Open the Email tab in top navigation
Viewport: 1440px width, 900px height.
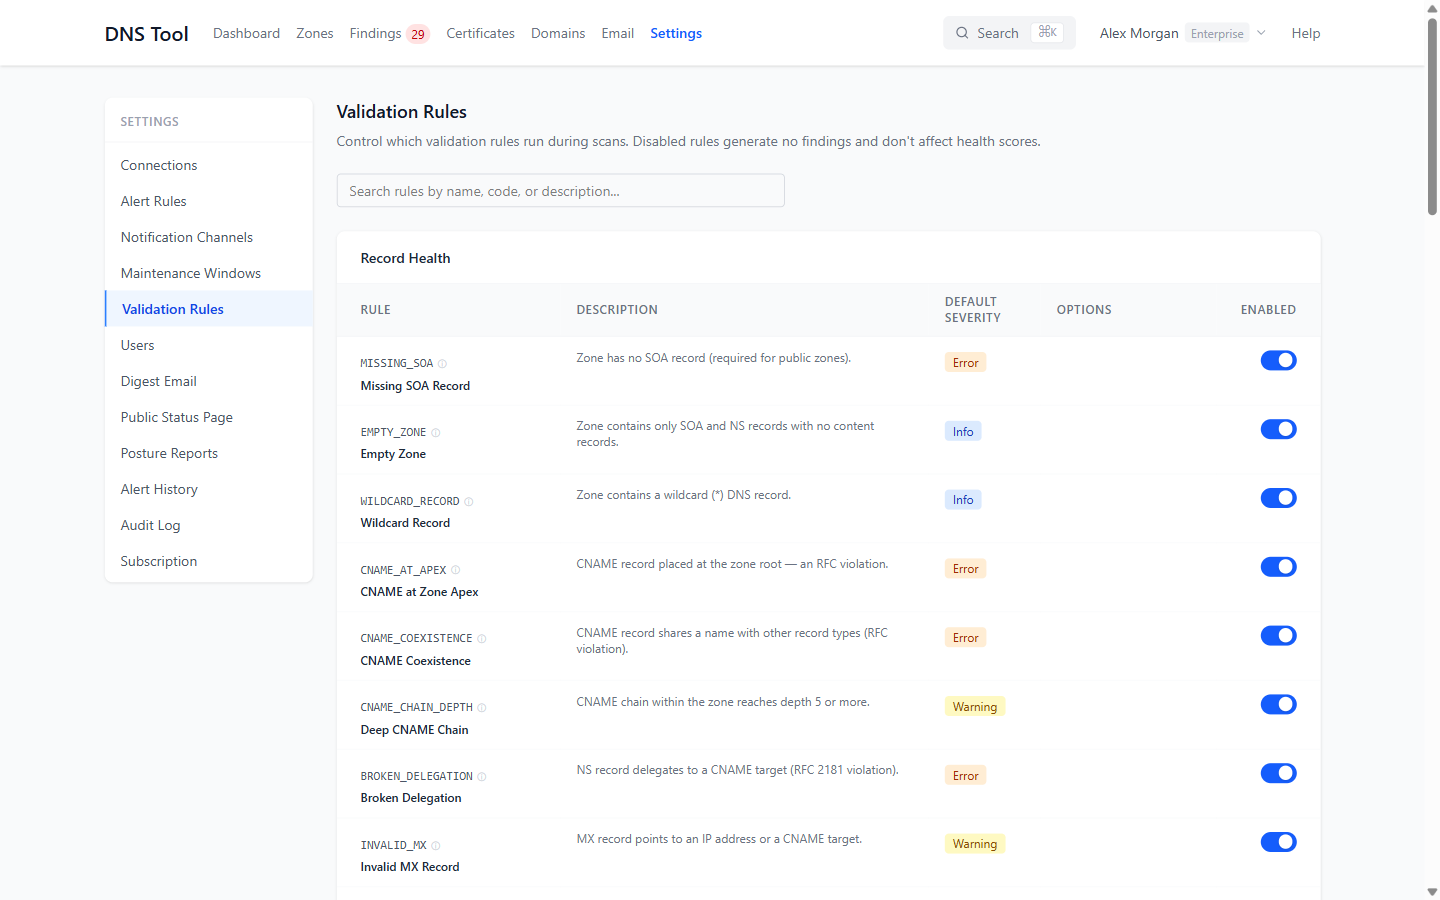click(618, 33)
